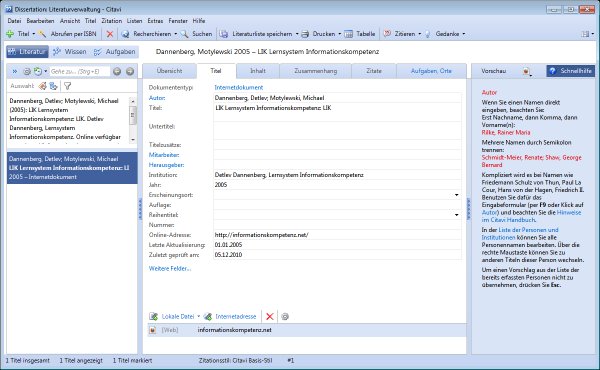Viewport: 600px width, 370px height.
Task: Delete title with red X in toolbar
Action: click(x=110, y=34)
